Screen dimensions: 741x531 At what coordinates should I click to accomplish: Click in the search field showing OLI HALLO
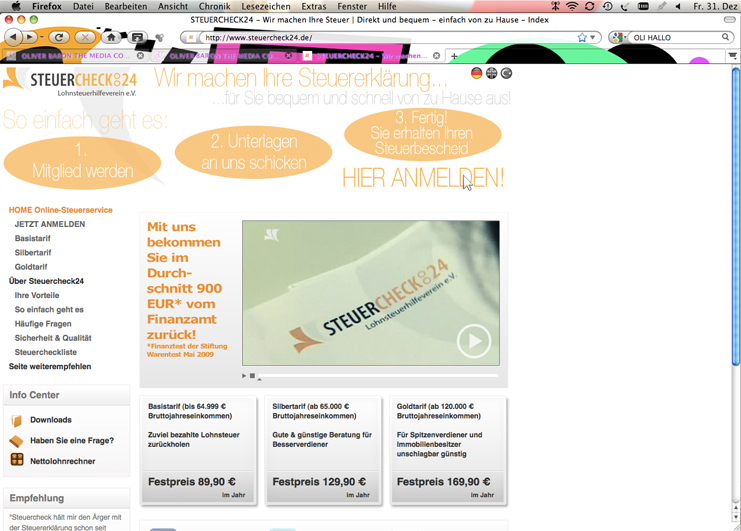(676, 37)
